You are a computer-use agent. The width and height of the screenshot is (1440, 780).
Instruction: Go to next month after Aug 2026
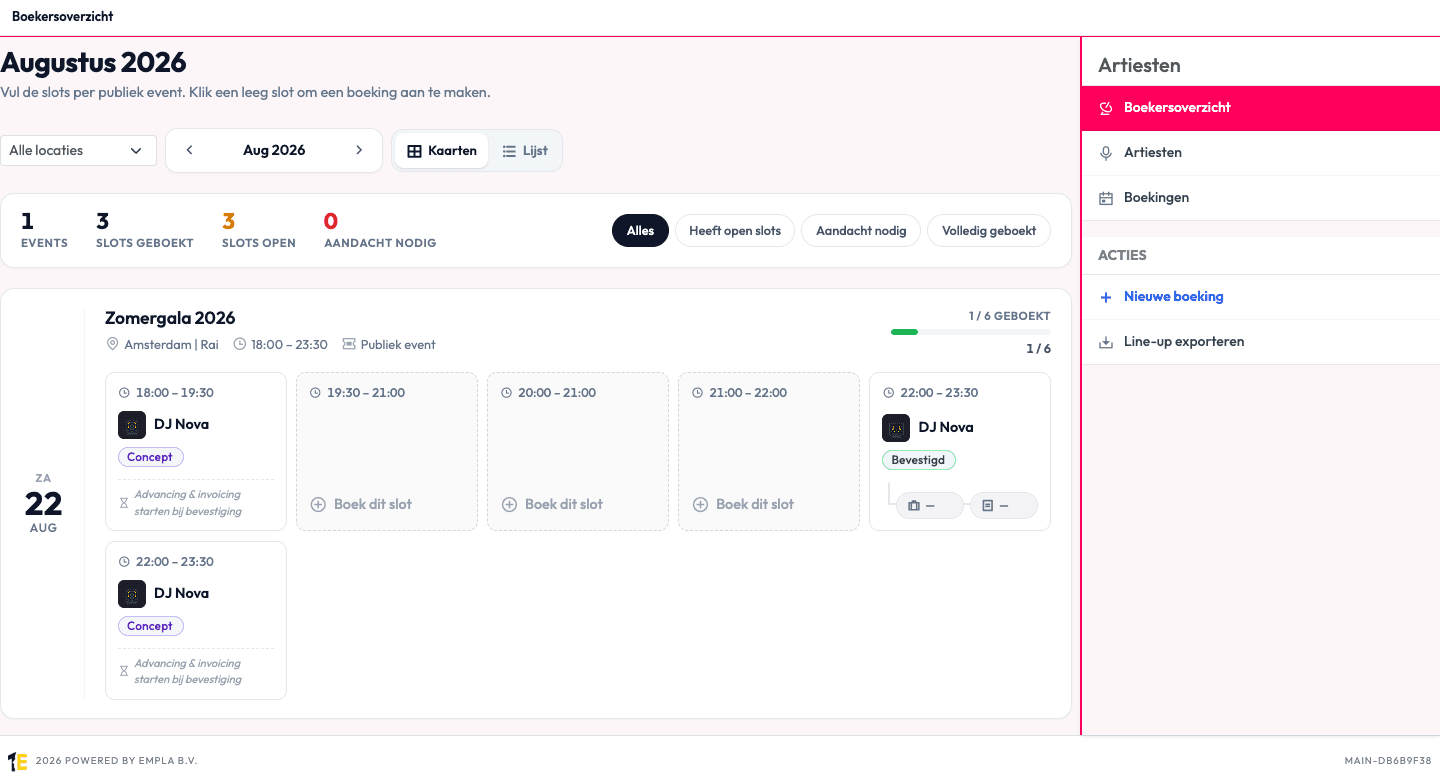coord(359,151)
